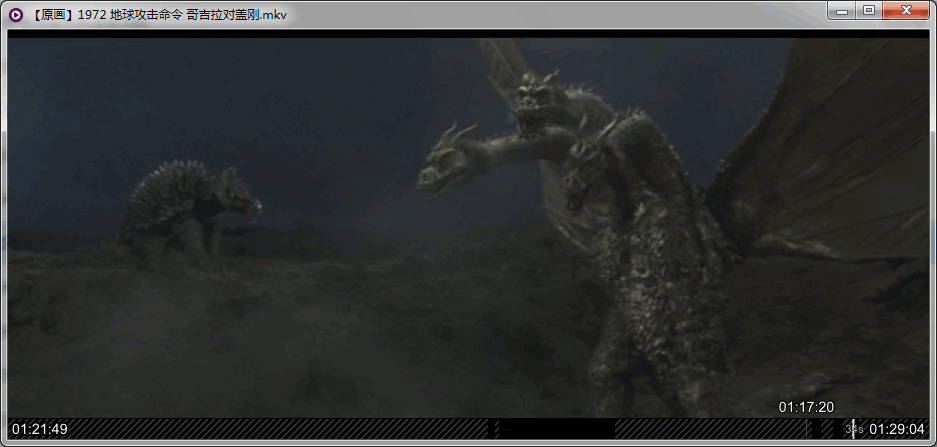Click the total duration 01:29:04 label
The width and height of the screenshot is (937, 447).
(896, 429)
